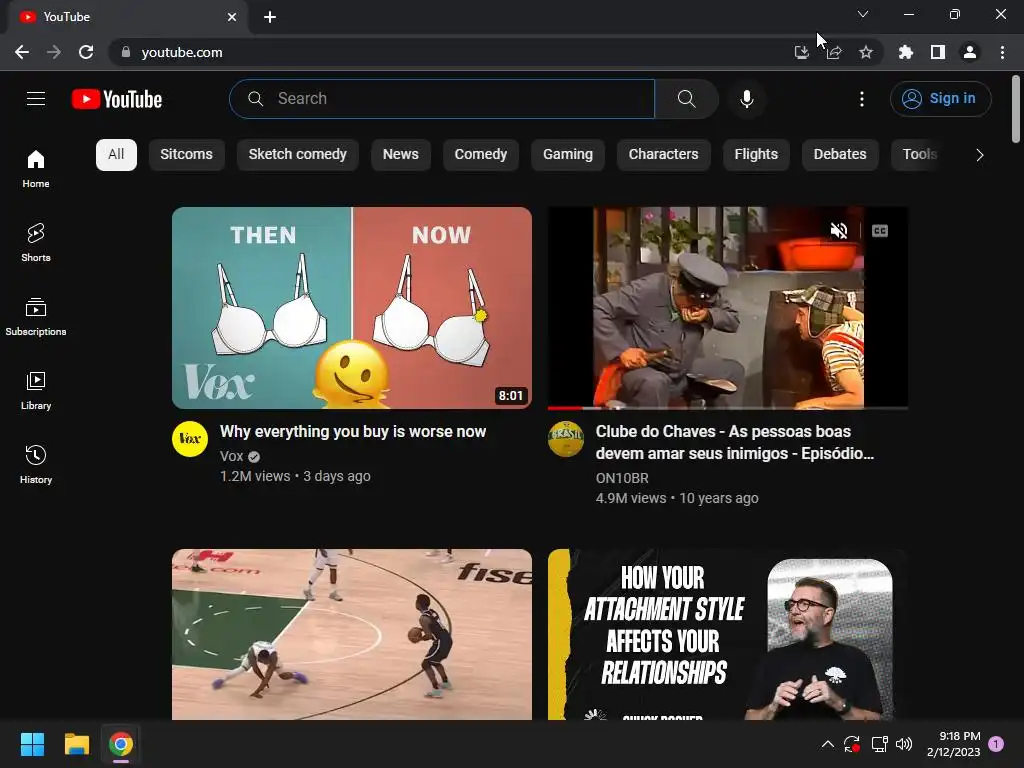1024x768 pixels.
Task: Select the Comedy filter chip
Action: (x=481, y=155)
